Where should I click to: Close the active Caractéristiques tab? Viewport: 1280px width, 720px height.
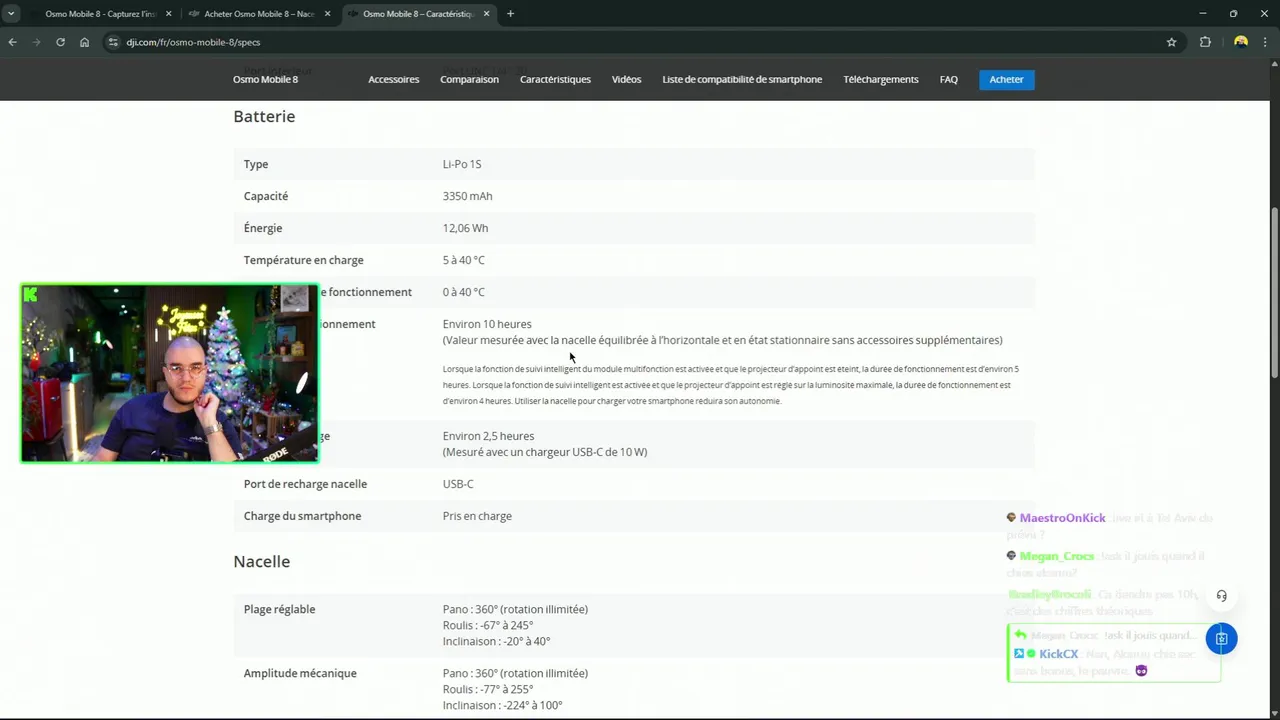click(x=486, y=14)
